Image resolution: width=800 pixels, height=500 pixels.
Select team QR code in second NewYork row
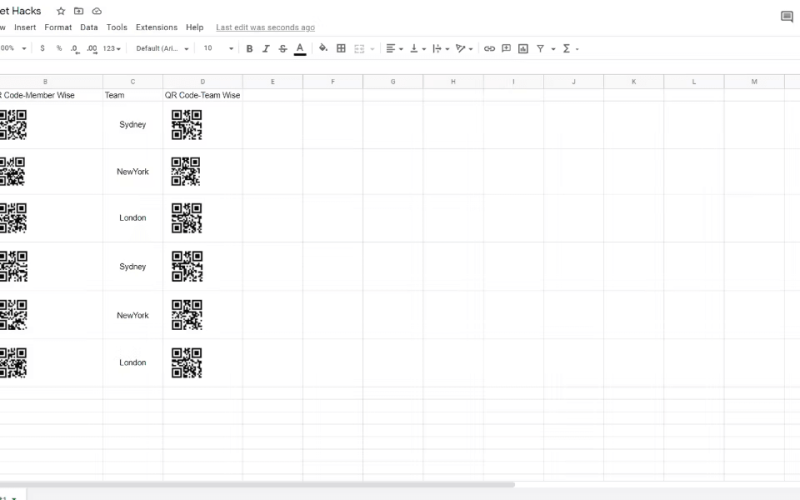pos(187,315)
